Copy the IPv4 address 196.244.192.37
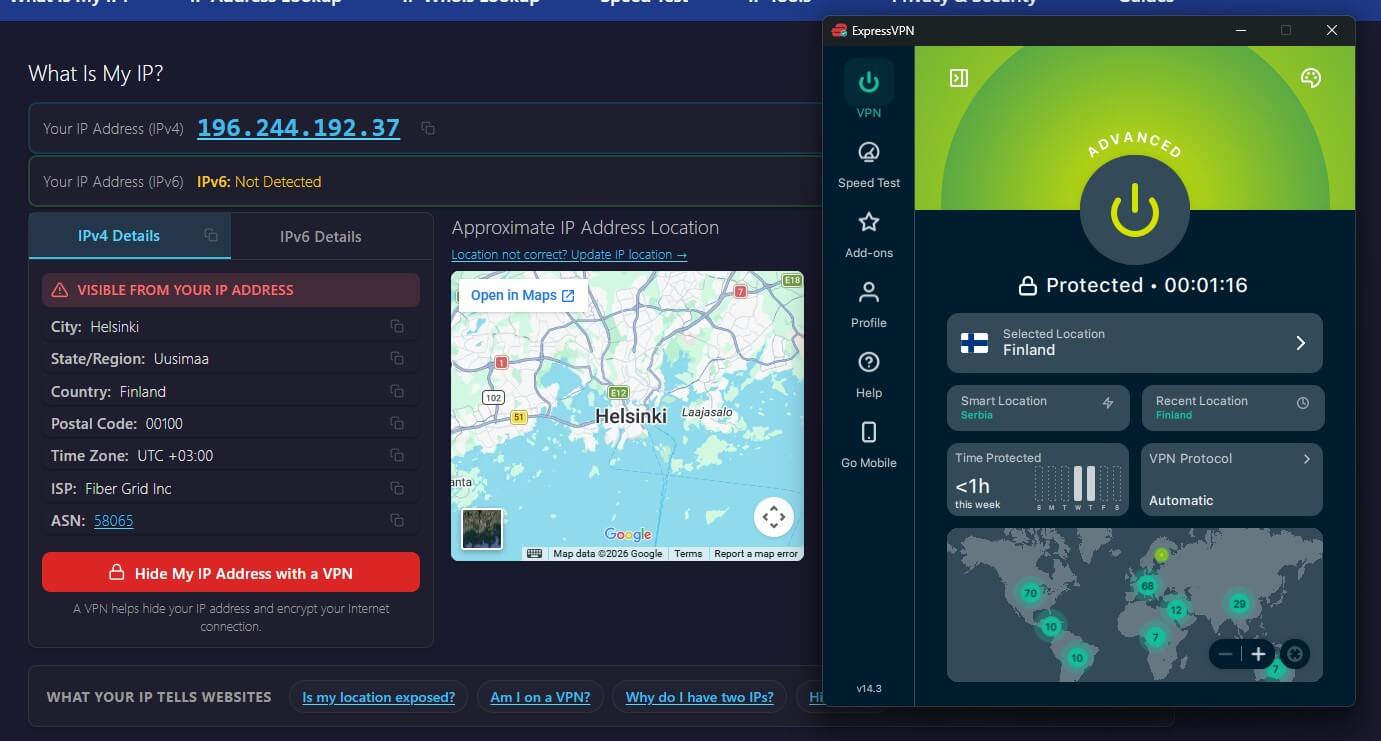The image size is (1381, 741). tap(428, 128)
